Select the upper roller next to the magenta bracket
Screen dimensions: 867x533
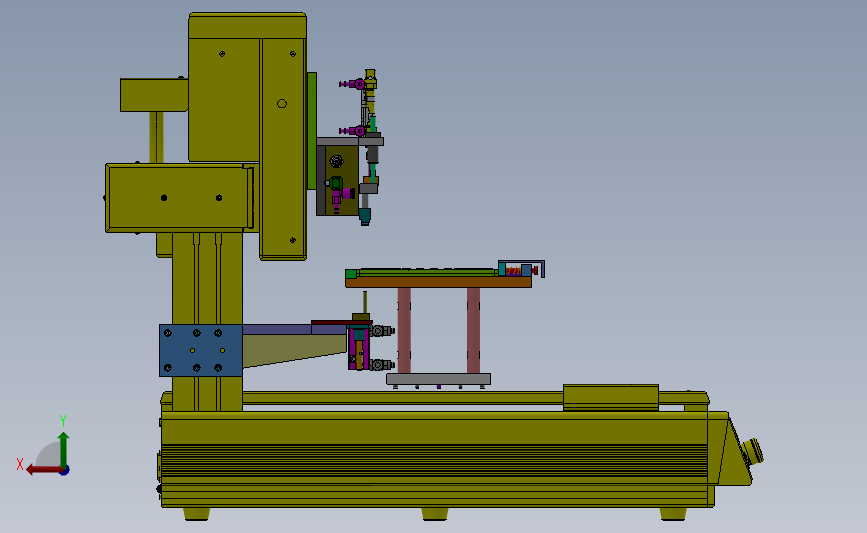382,331
